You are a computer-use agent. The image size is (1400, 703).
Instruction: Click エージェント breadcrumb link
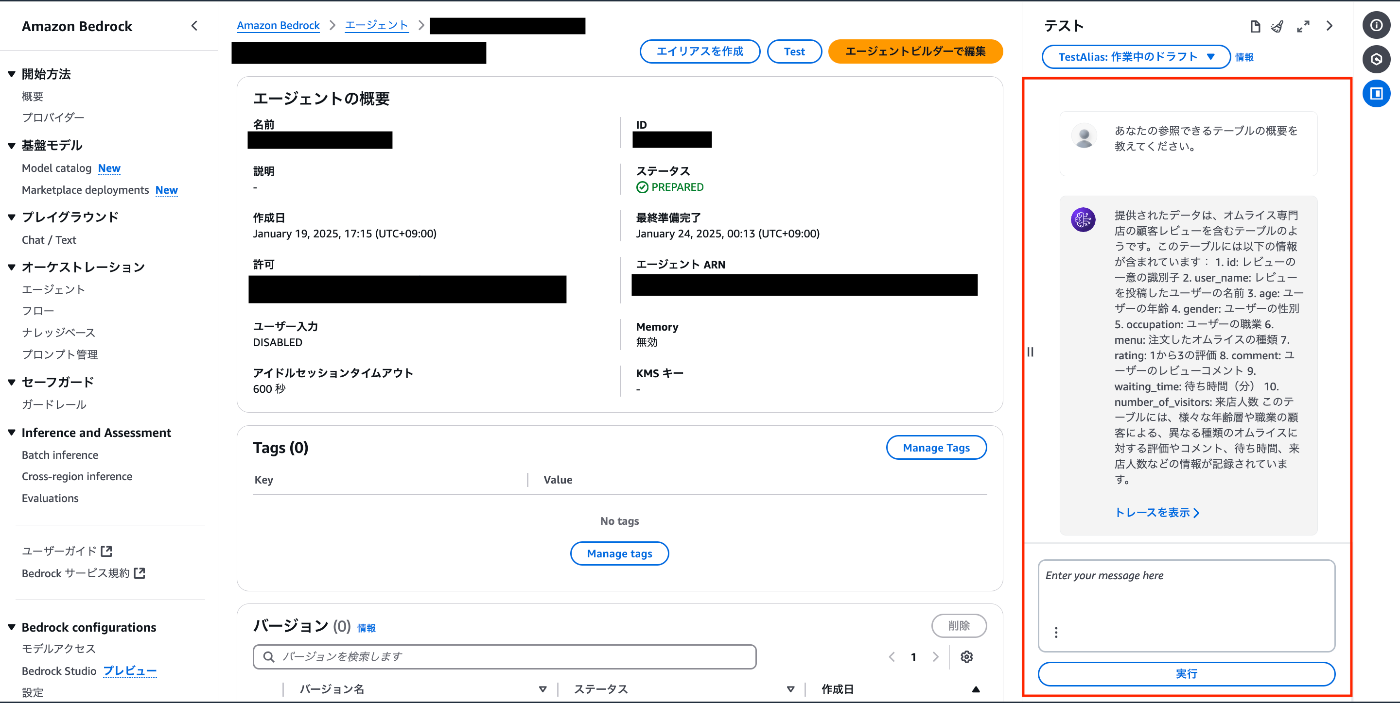(377, 26)
